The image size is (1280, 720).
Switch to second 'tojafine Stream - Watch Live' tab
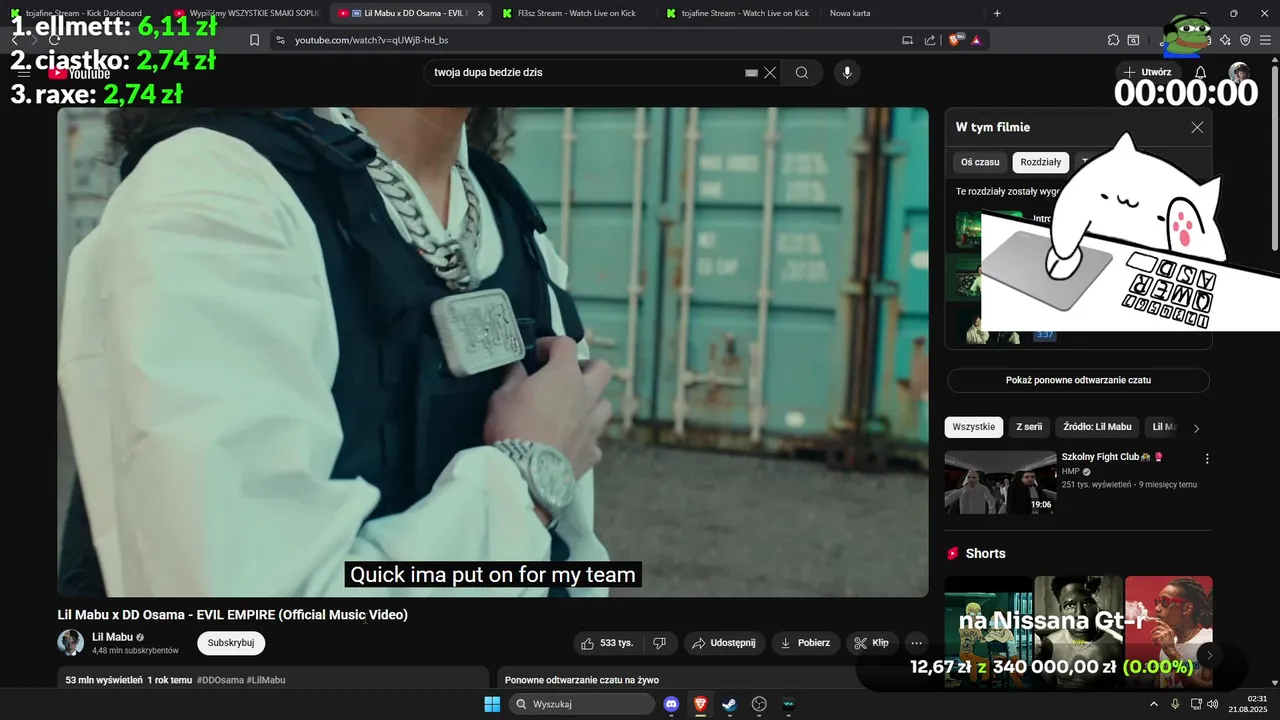738,13
